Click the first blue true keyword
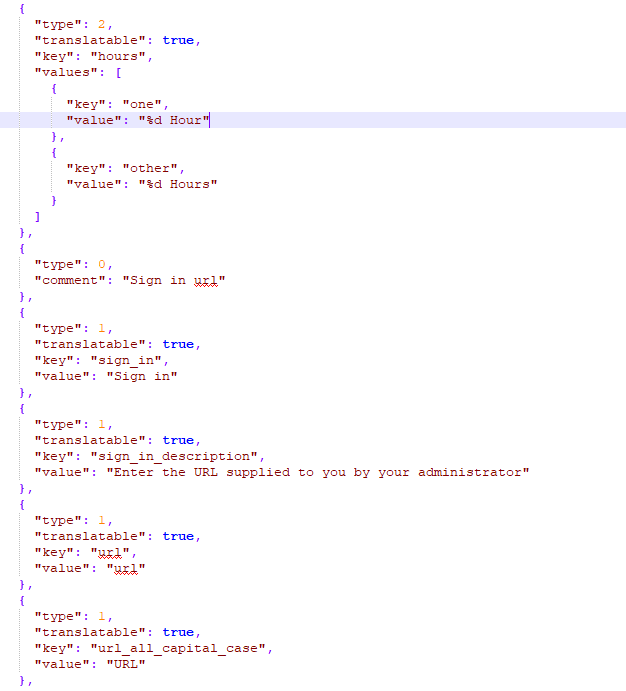The image size is (626, 691). click(x=178, y=41)
